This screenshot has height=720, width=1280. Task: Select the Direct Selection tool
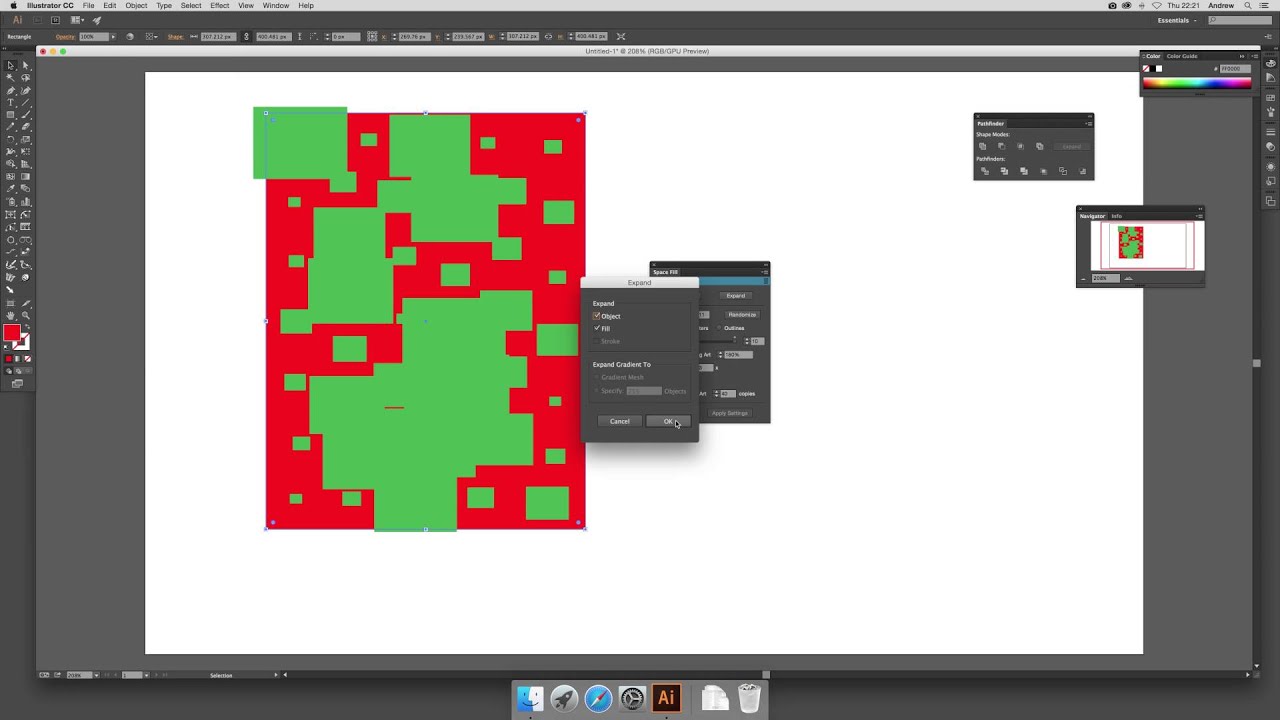(25, 65)
